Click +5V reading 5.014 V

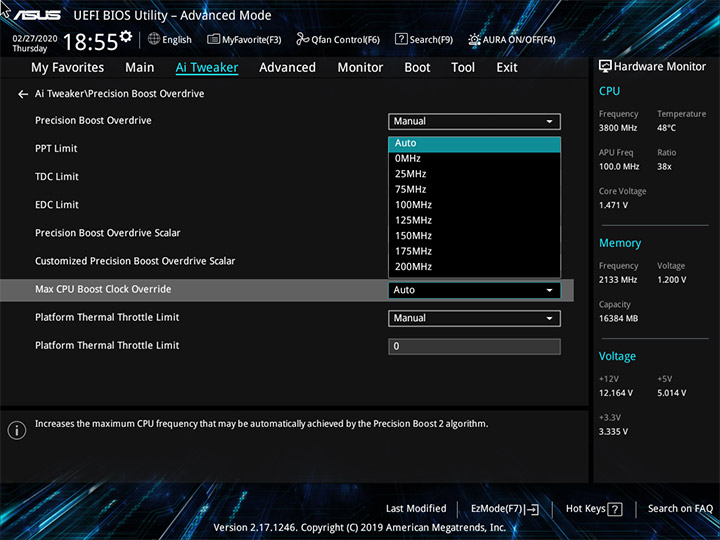[671, 393]
